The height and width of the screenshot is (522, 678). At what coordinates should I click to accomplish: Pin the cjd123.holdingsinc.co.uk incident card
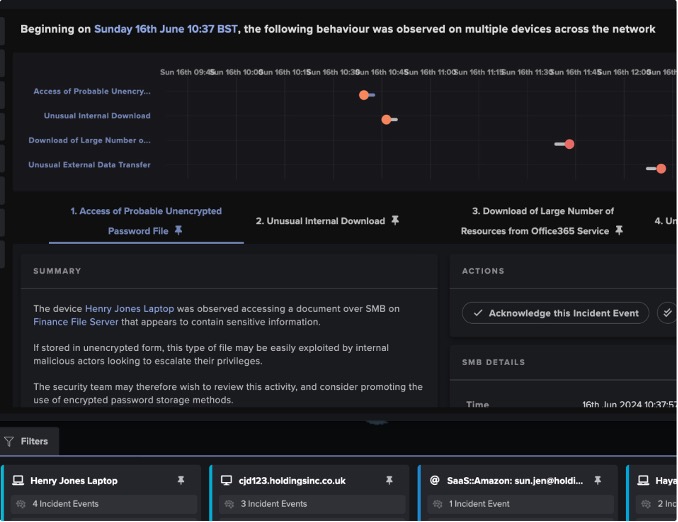coord(389,481)
